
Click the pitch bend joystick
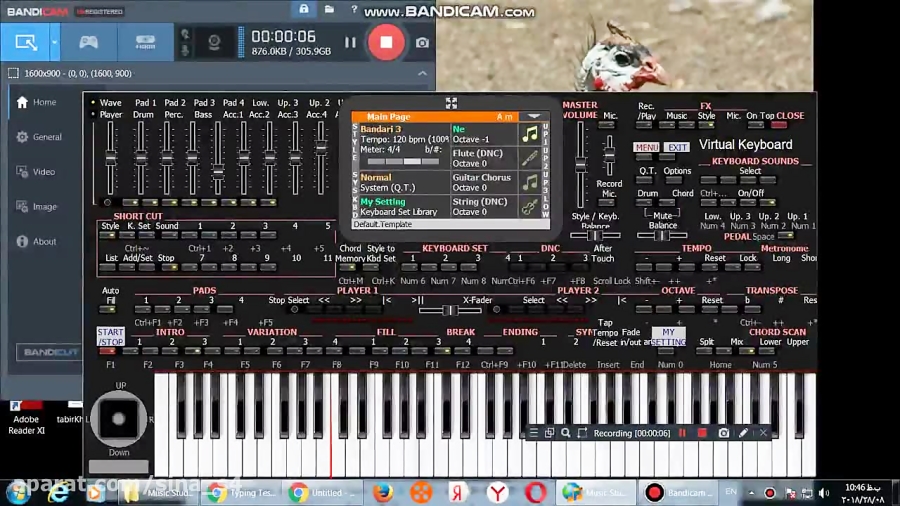(x=119, y=419)
